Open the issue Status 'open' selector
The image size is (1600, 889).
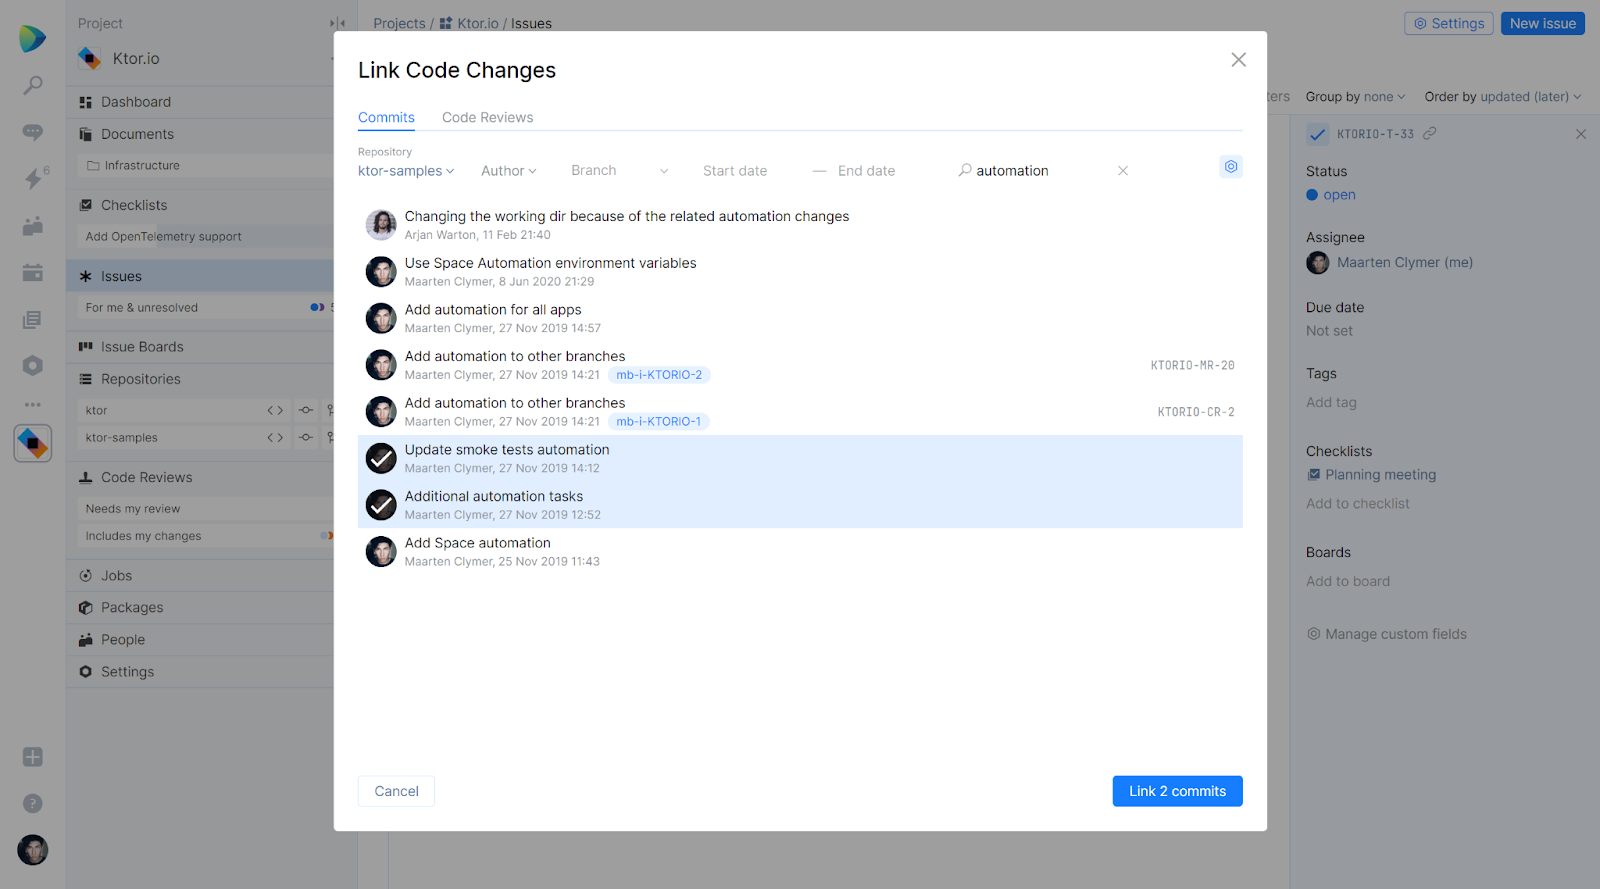(x=1331, y=195)
